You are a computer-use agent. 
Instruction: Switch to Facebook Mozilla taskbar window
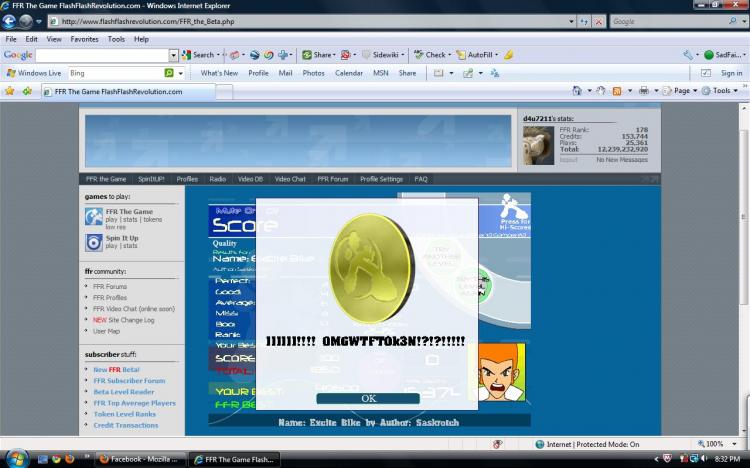(140, 459)
